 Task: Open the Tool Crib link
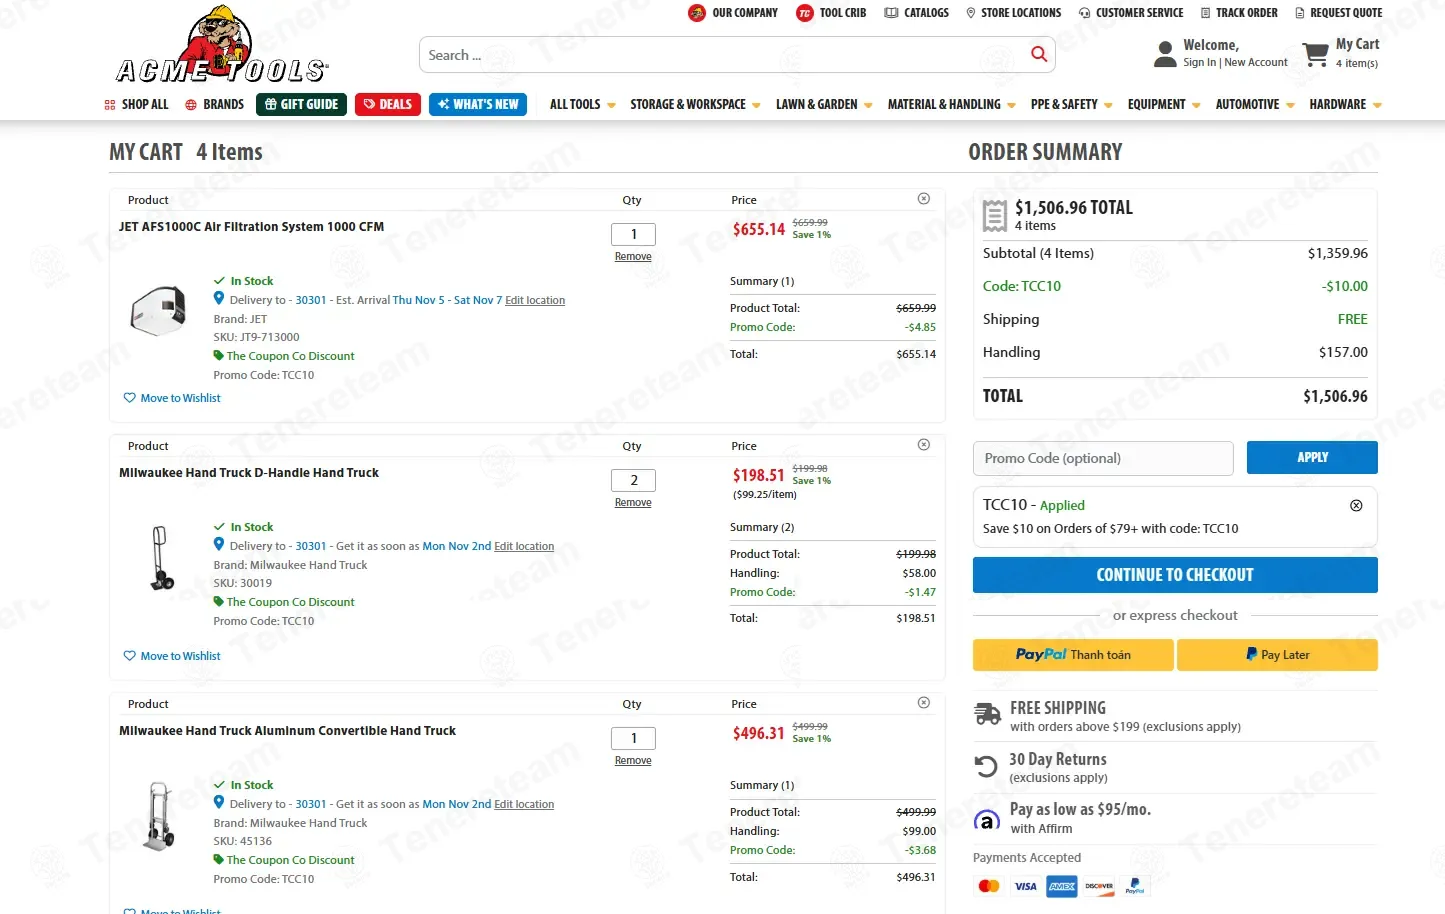831,13
